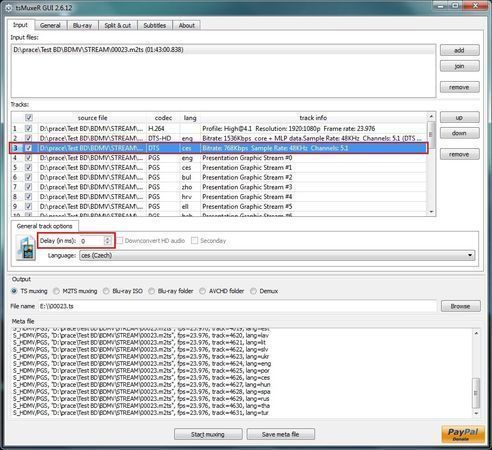The height and width of the screenshot is (450, 492).
Task: Select M2TS muxing output option
Action: [56, 291]
